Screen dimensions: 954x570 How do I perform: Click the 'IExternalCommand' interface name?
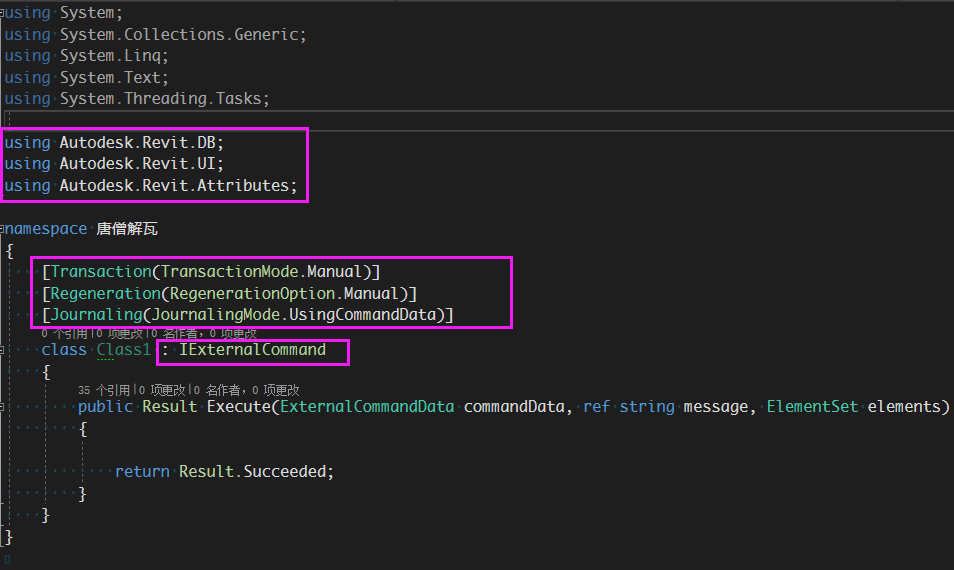[x=252, y=350]
